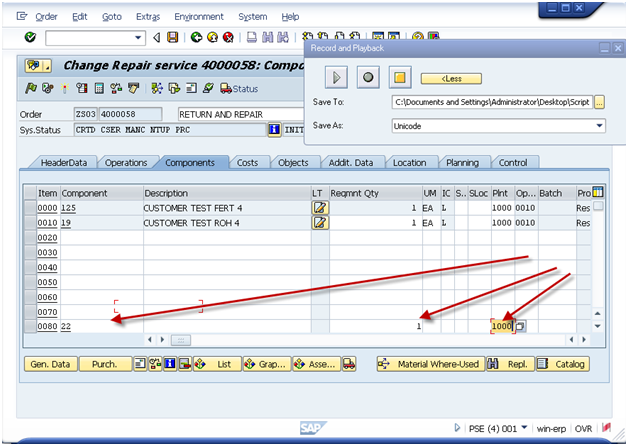Screen dimensions: 628x446
Task: Click the Find binoculars icon
Action: 268,38
